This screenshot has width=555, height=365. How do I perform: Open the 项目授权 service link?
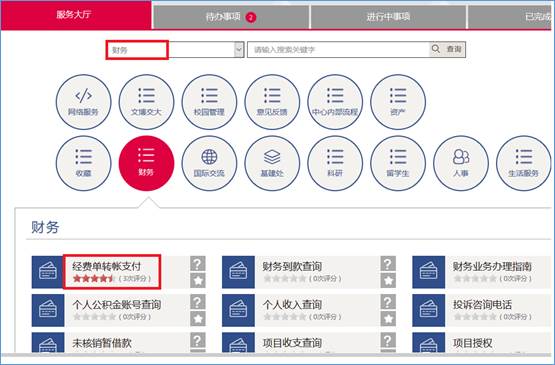(473, 343)
